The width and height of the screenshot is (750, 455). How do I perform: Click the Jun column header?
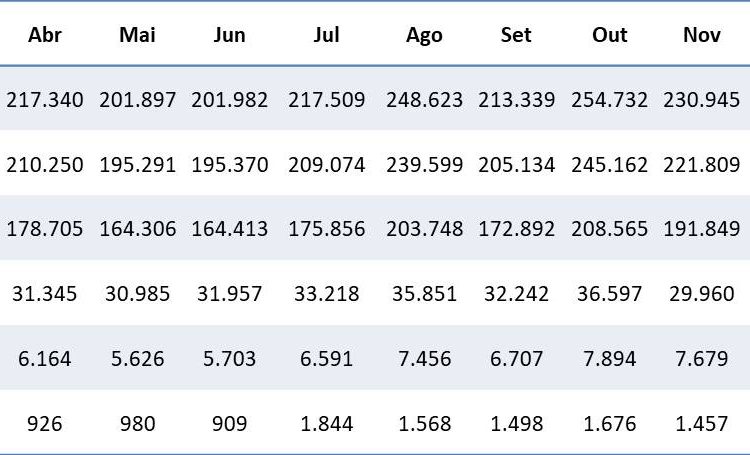point(229,35)
